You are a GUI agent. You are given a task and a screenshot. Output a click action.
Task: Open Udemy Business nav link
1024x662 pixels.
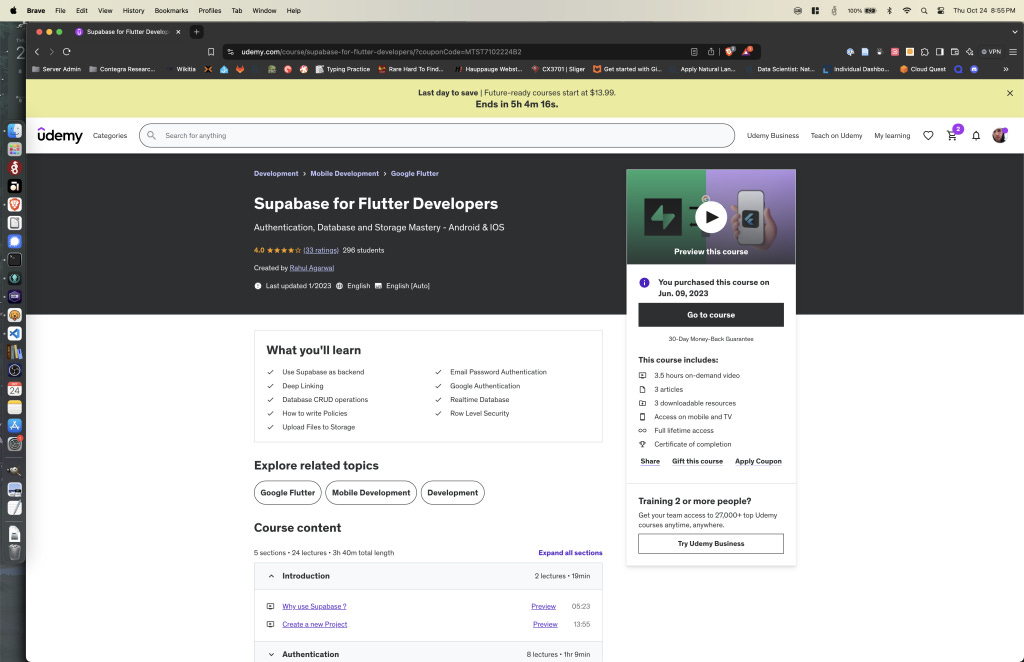pos(773,136)
